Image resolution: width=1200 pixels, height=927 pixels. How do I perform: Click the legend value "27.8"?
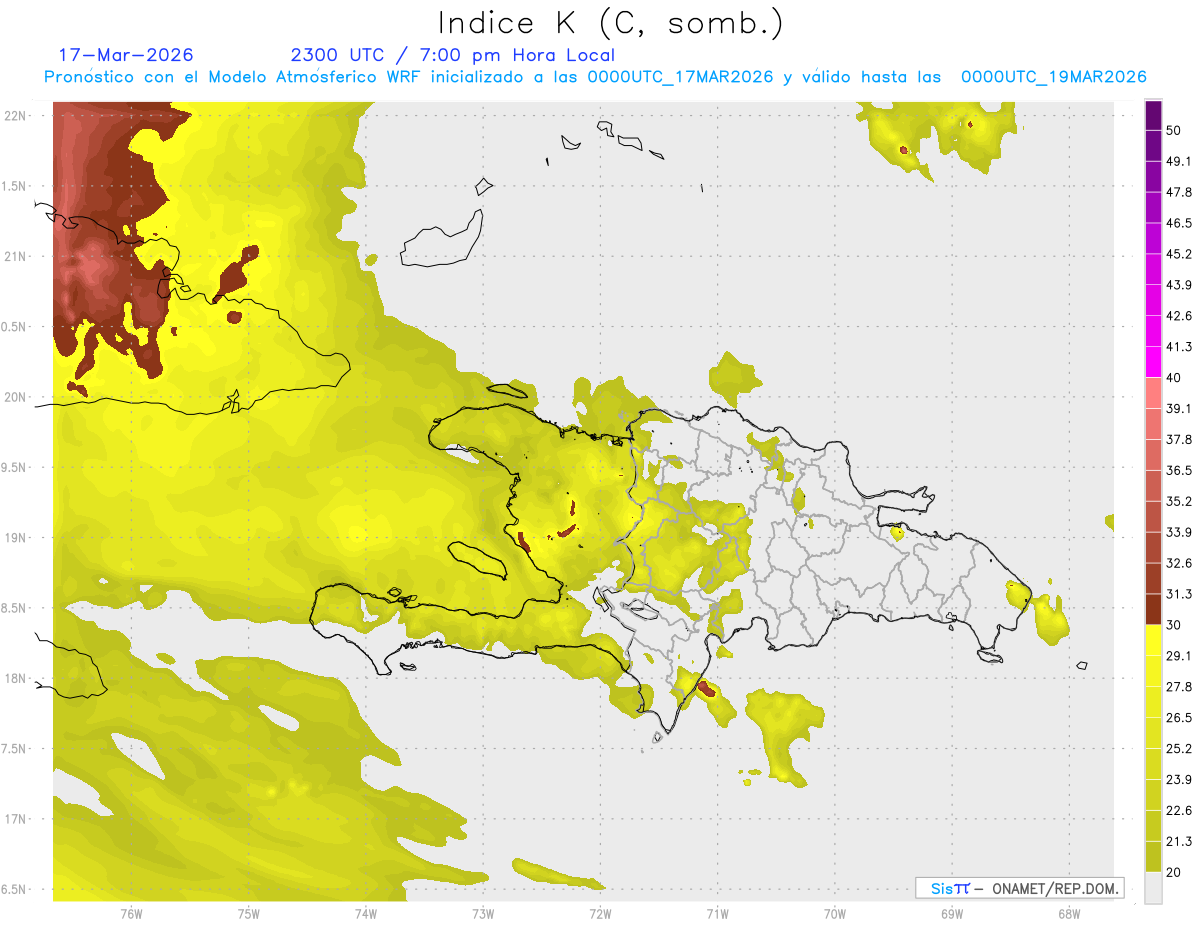coord(1179,687)
